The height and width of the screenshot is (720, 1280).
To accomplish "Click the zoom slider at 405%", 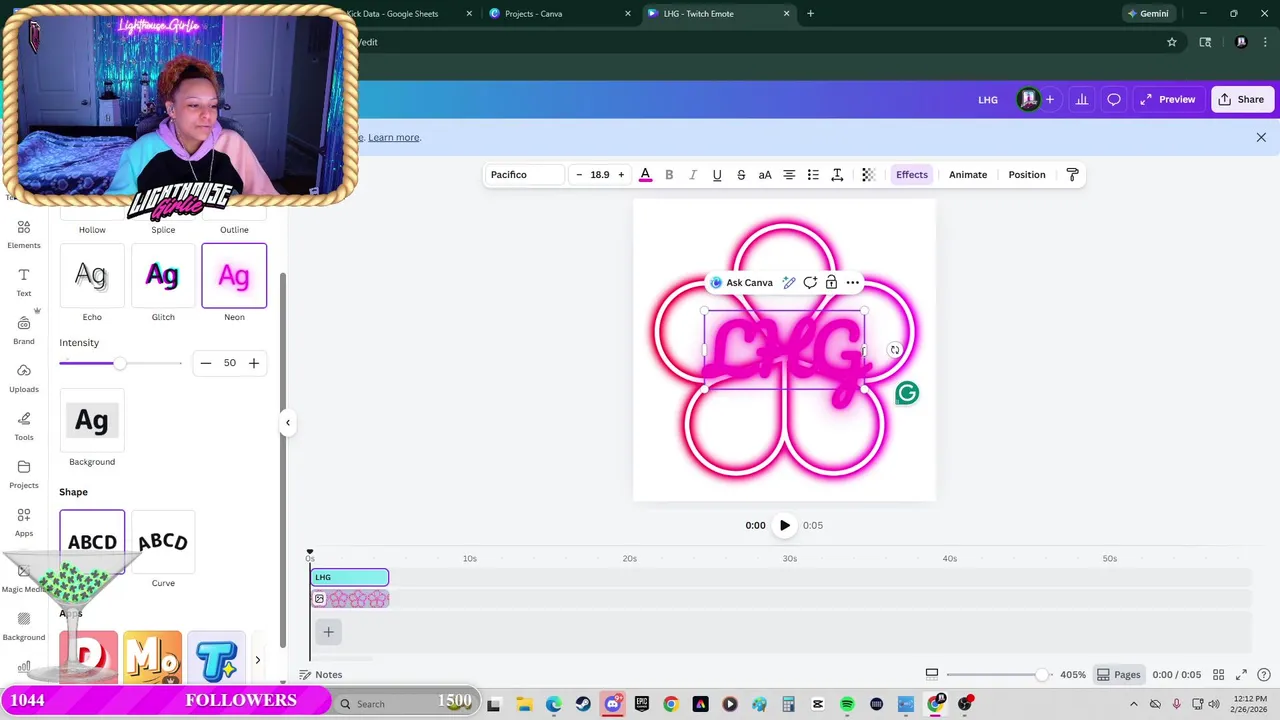I will point(1043,675).
